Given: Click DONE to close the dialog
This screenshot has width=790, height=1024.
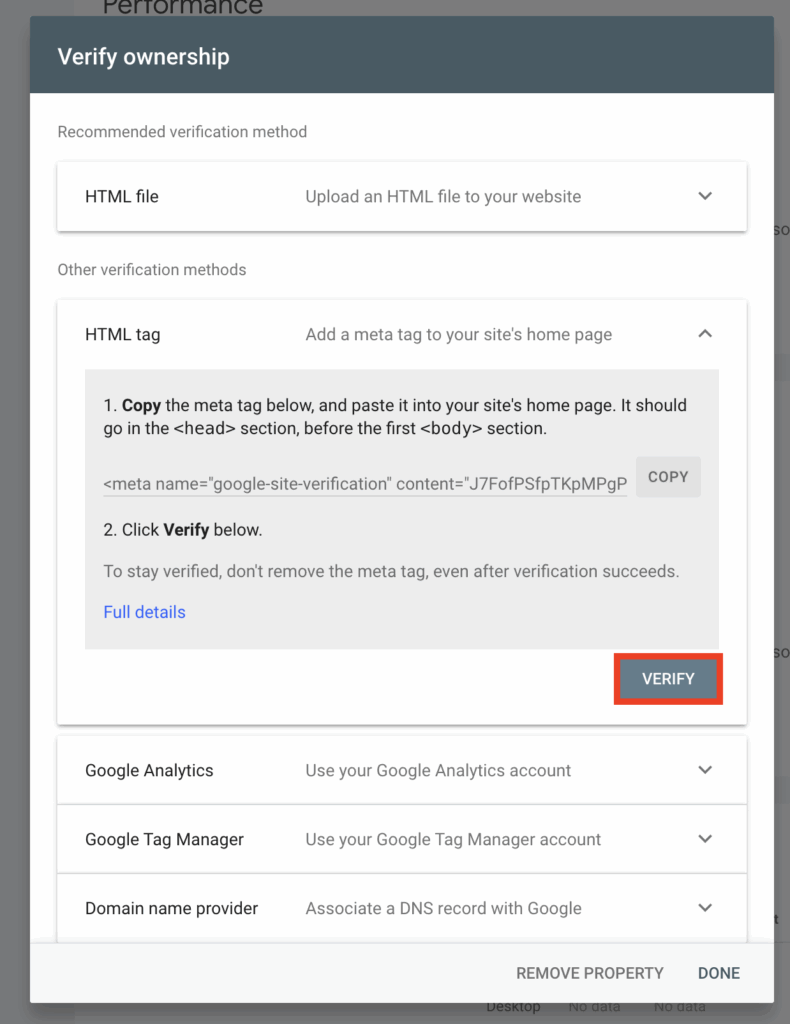Looking at the screenshot, I should (719, 973).
